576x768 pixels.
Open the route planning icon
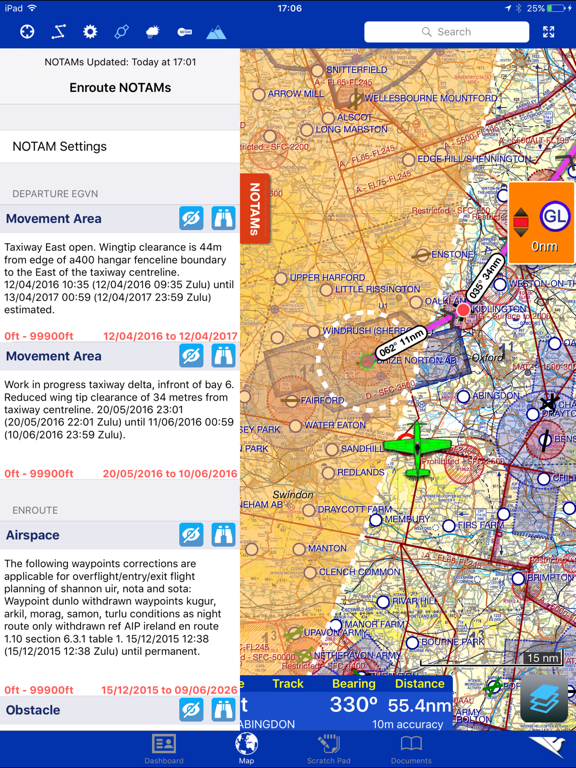[x=59, y=32]
